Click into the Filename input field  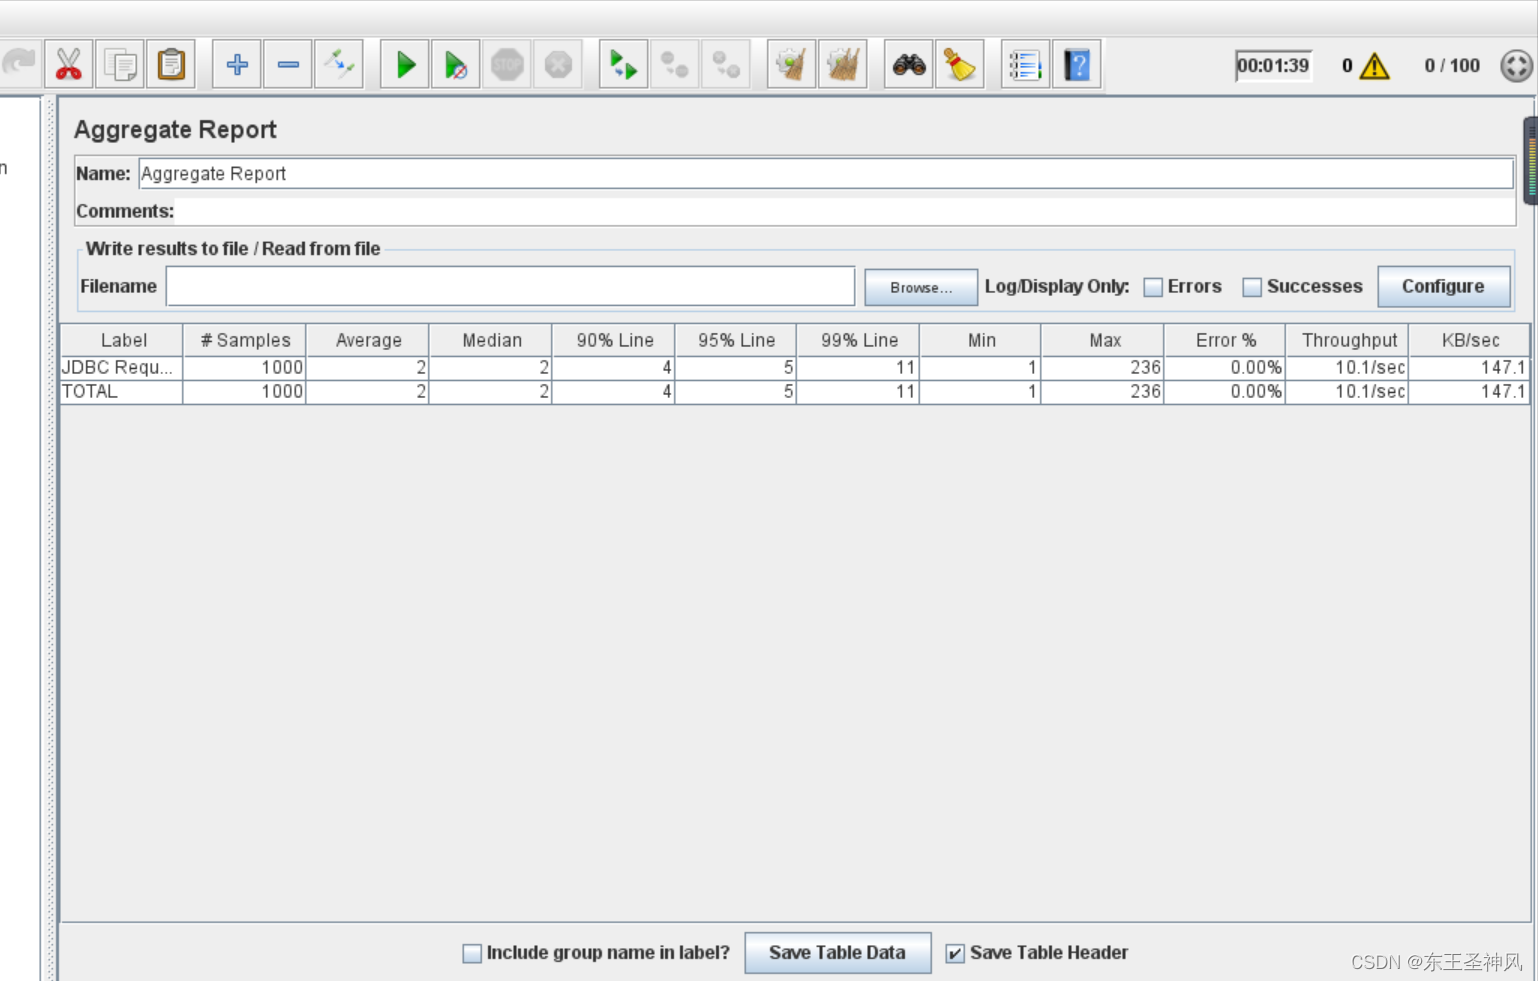[x=510, y=286]
